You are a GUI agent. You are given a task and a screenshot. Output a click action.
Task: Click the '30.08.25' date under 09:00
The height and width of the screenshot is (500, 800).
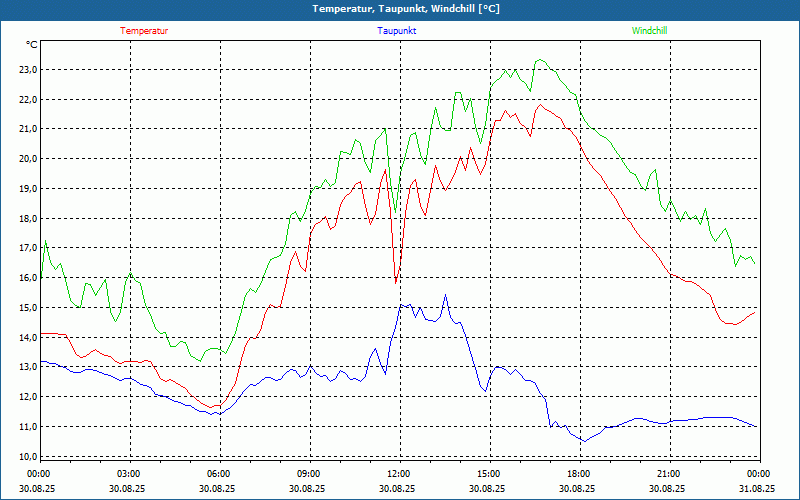[x=307, y=488]
